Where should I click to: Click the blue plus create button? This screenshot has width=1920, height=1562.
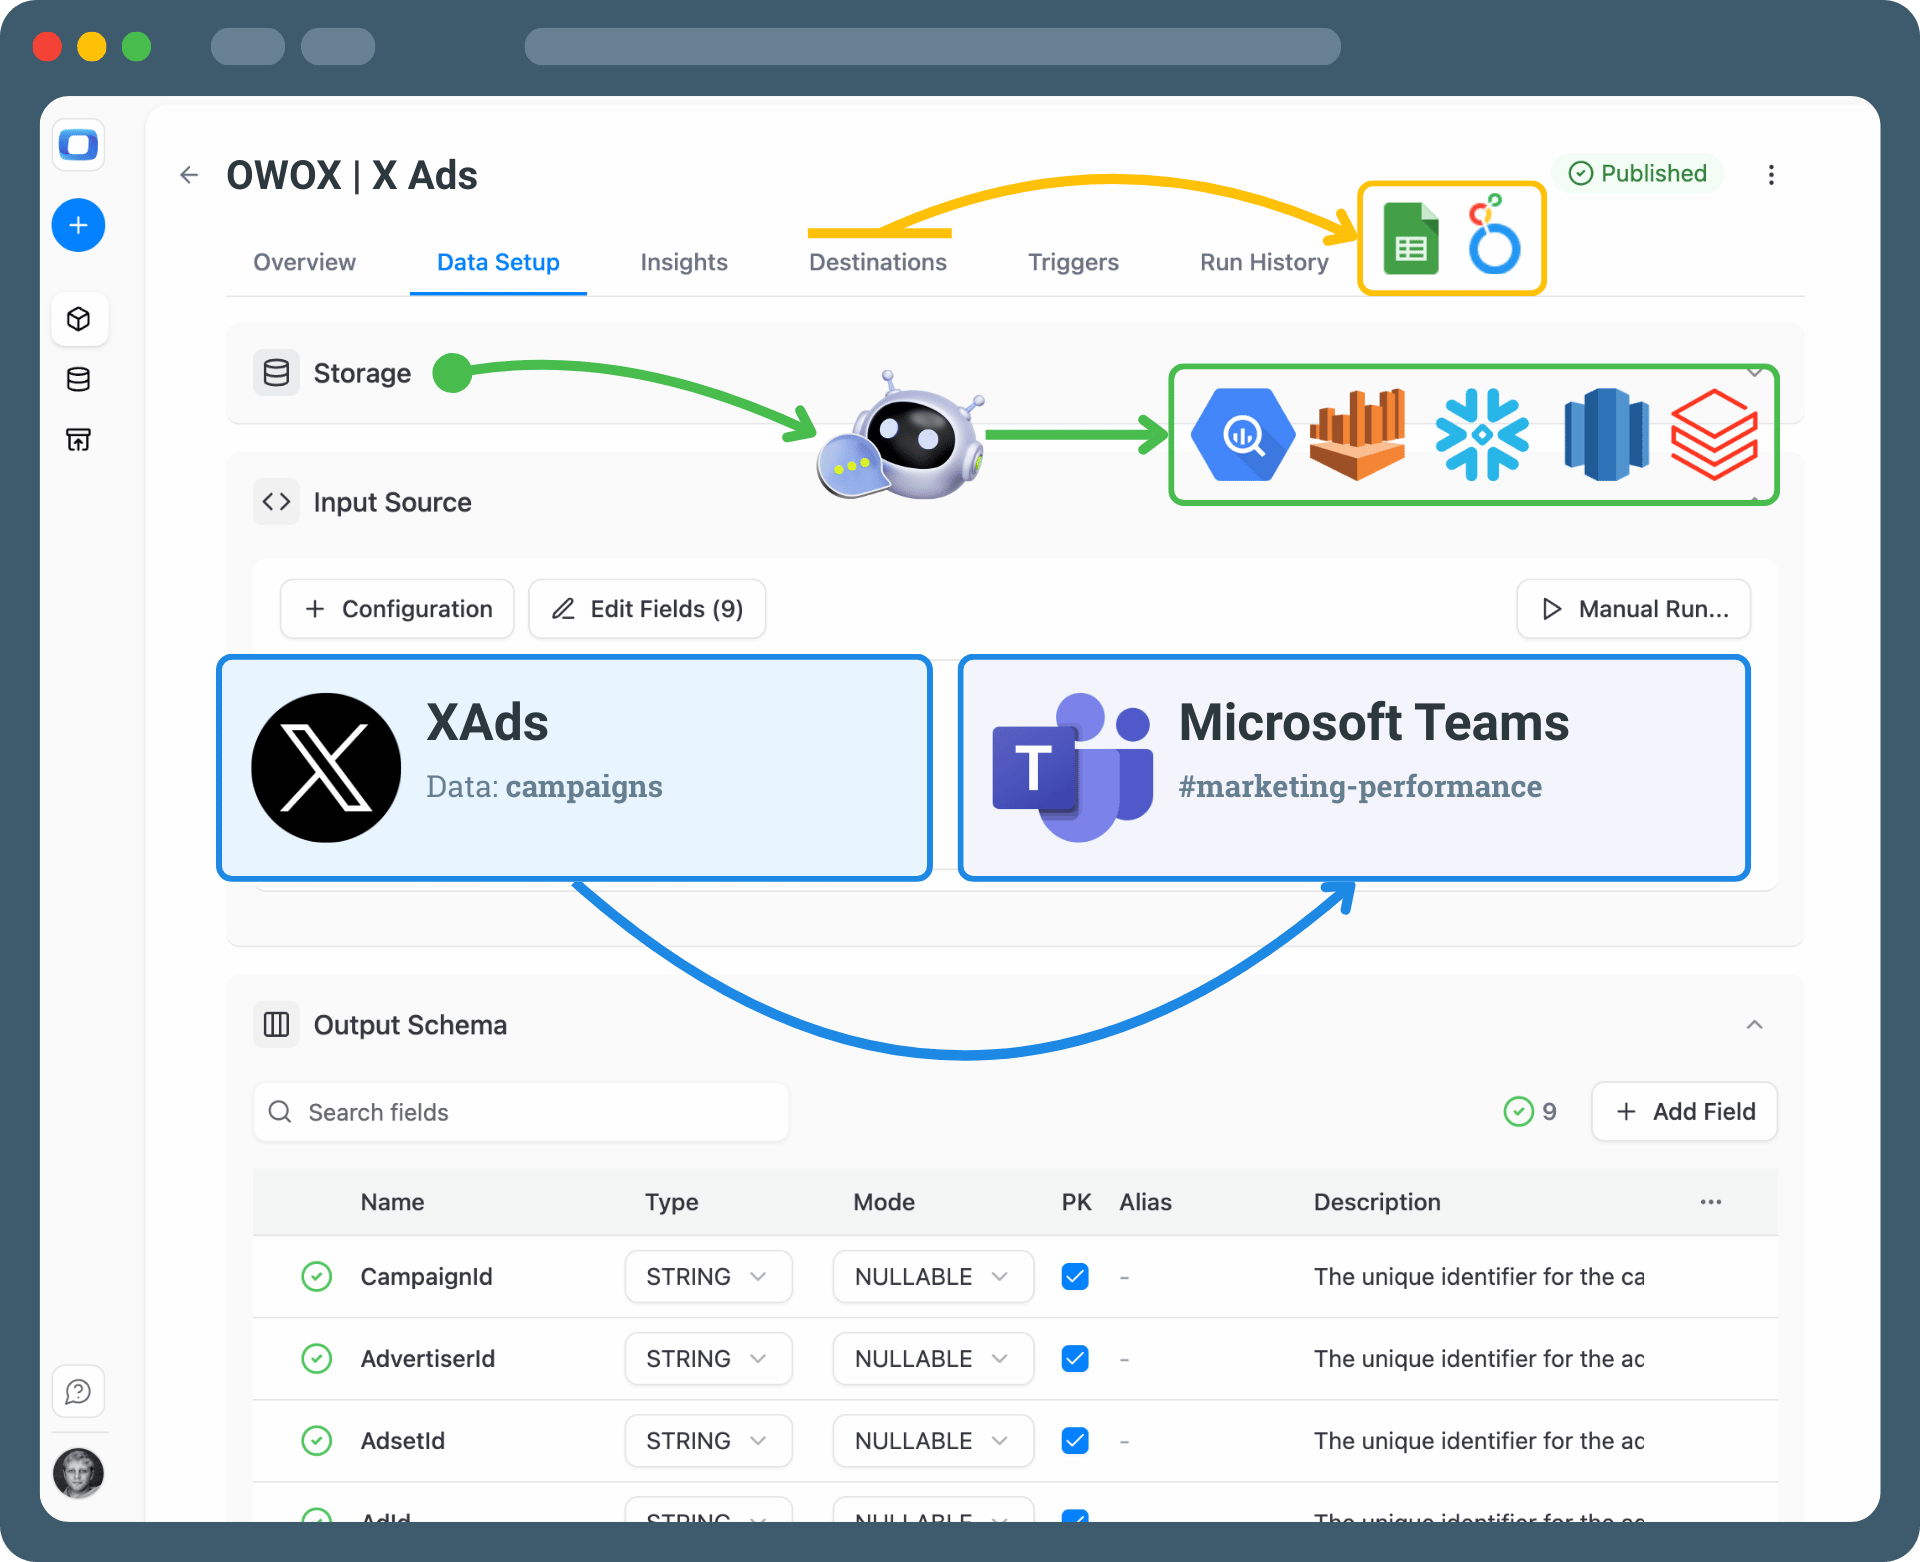pos(78,225)
